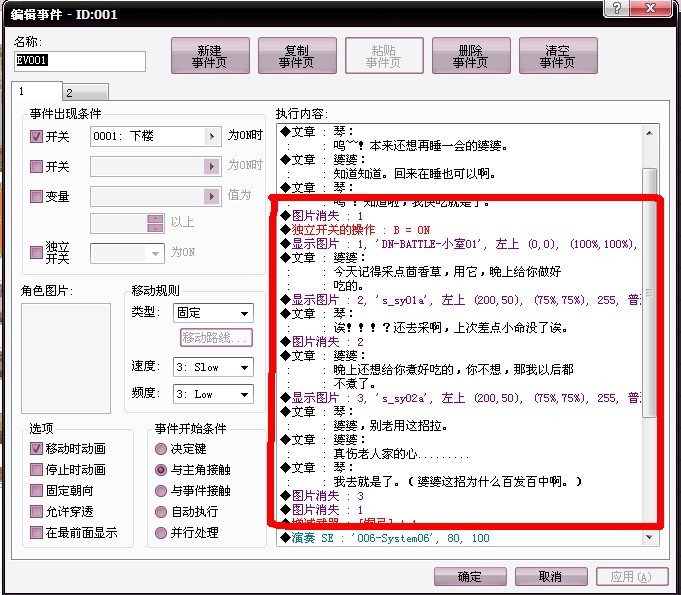Open 频度 dropdown showing 3: Low
Image resolution: width=681 pixels, height=595 pixels.
point(213,394)
